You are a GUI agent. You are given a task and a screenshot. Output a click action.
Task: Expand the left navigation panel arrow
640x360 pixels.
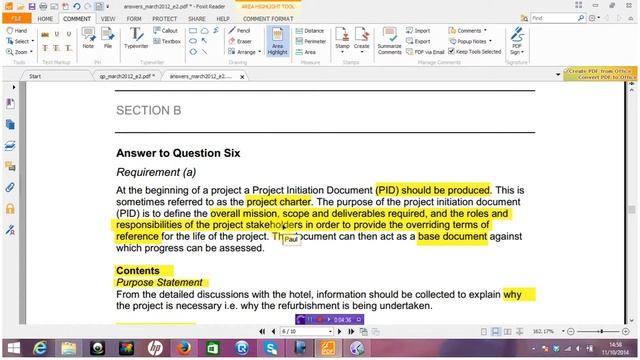point(13,87)
